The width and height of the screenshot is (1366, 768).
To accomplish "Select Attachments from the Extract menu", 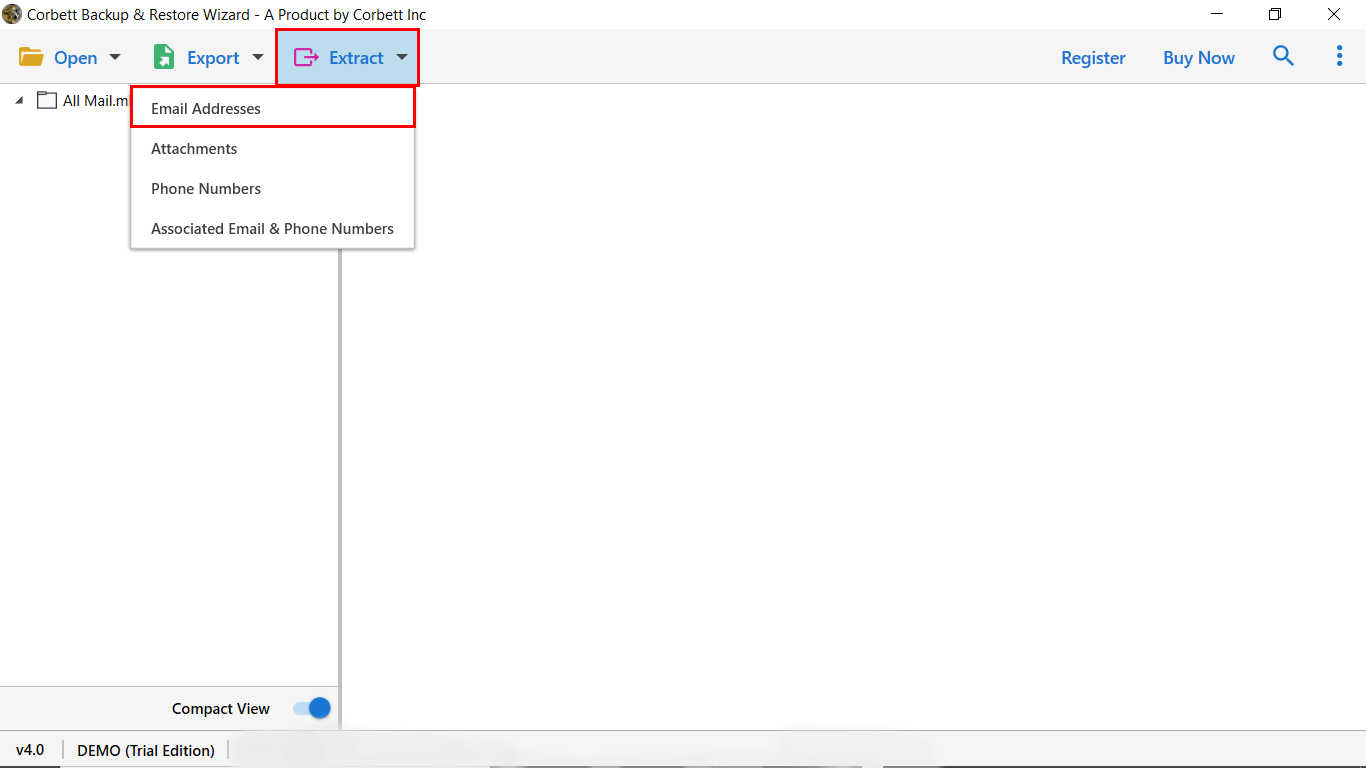I will pyautogui.click(x=194, y=148).
